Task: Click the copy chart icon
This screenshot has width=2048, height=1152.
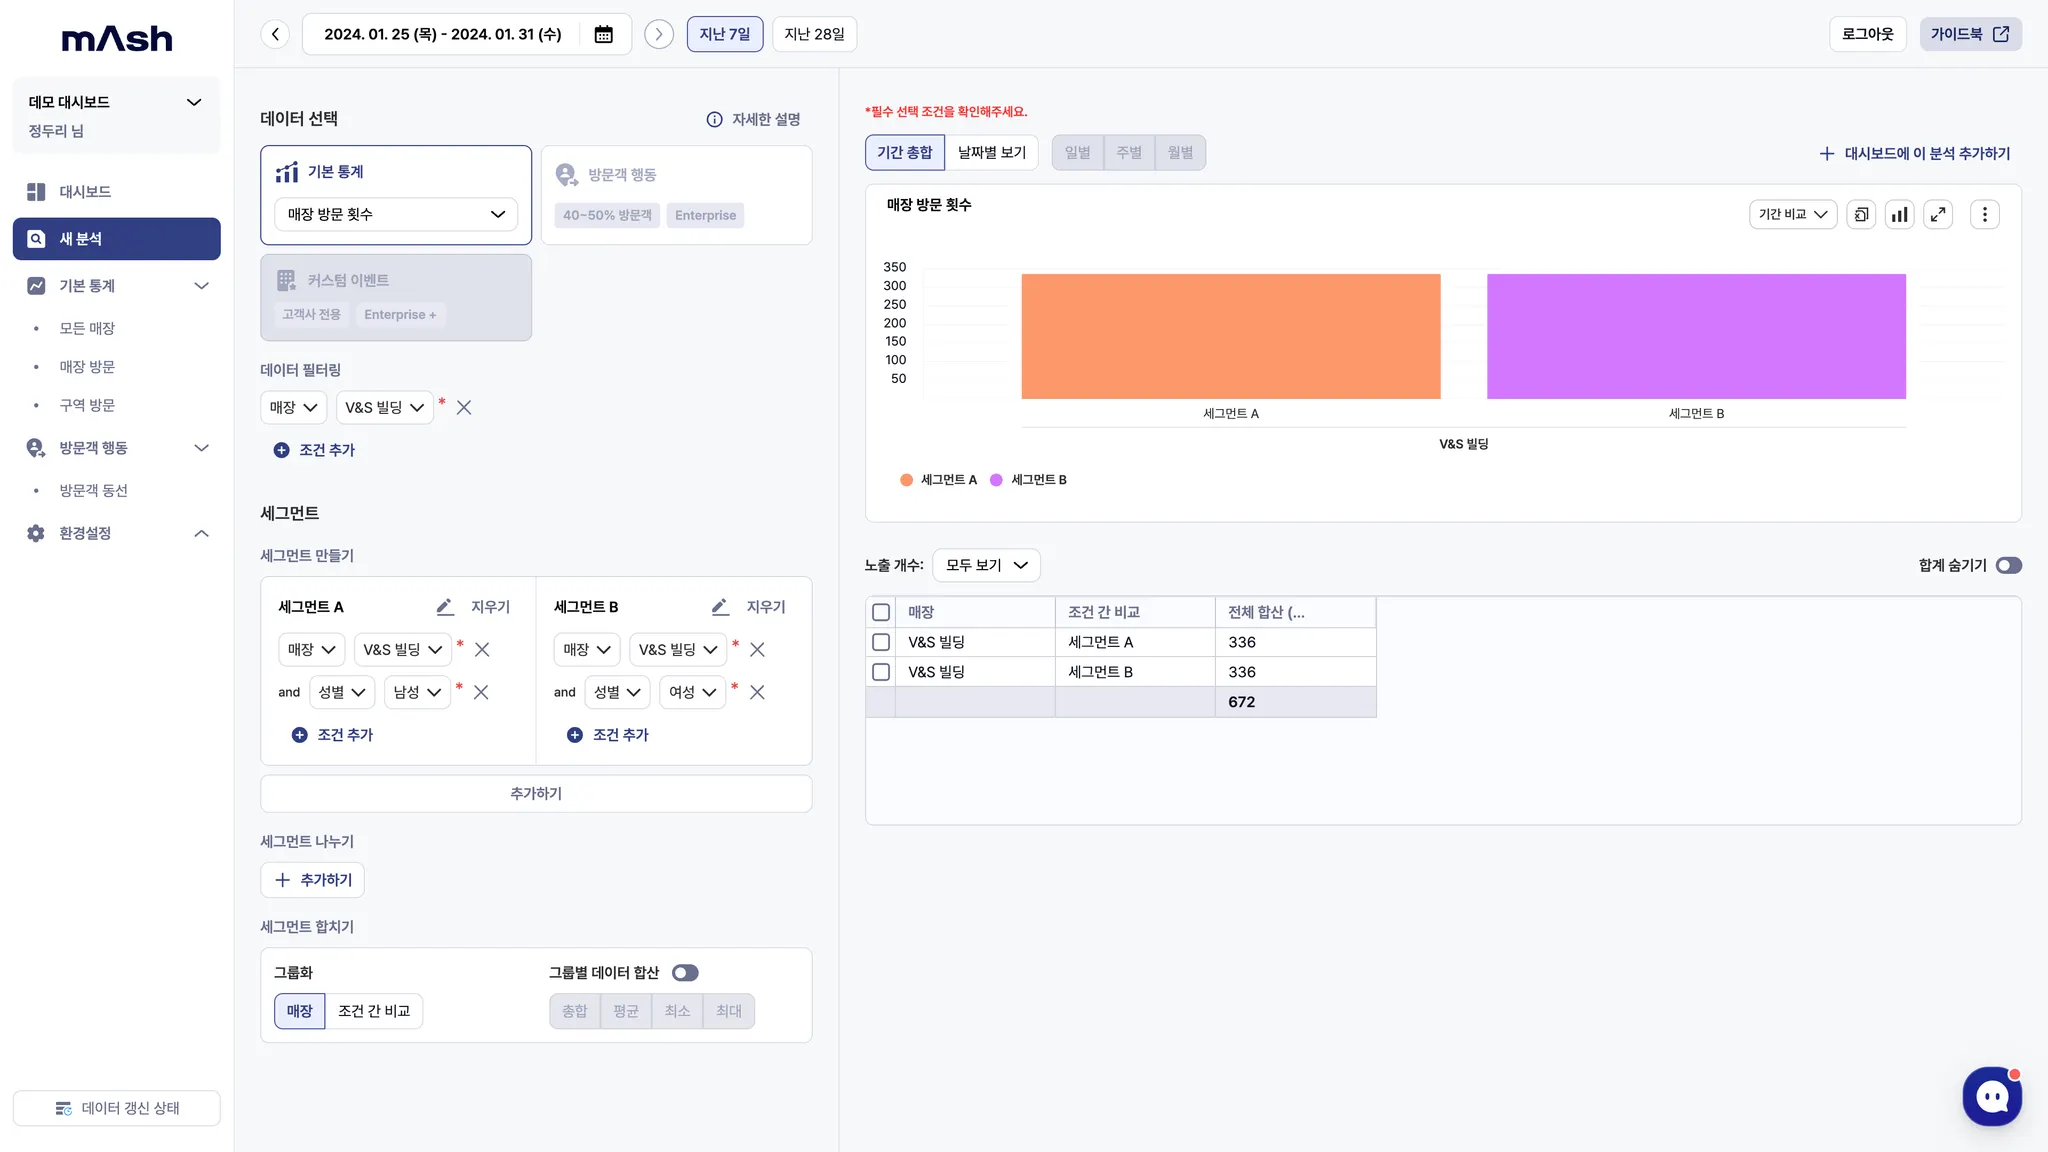Action: (x=1860, y=214)
